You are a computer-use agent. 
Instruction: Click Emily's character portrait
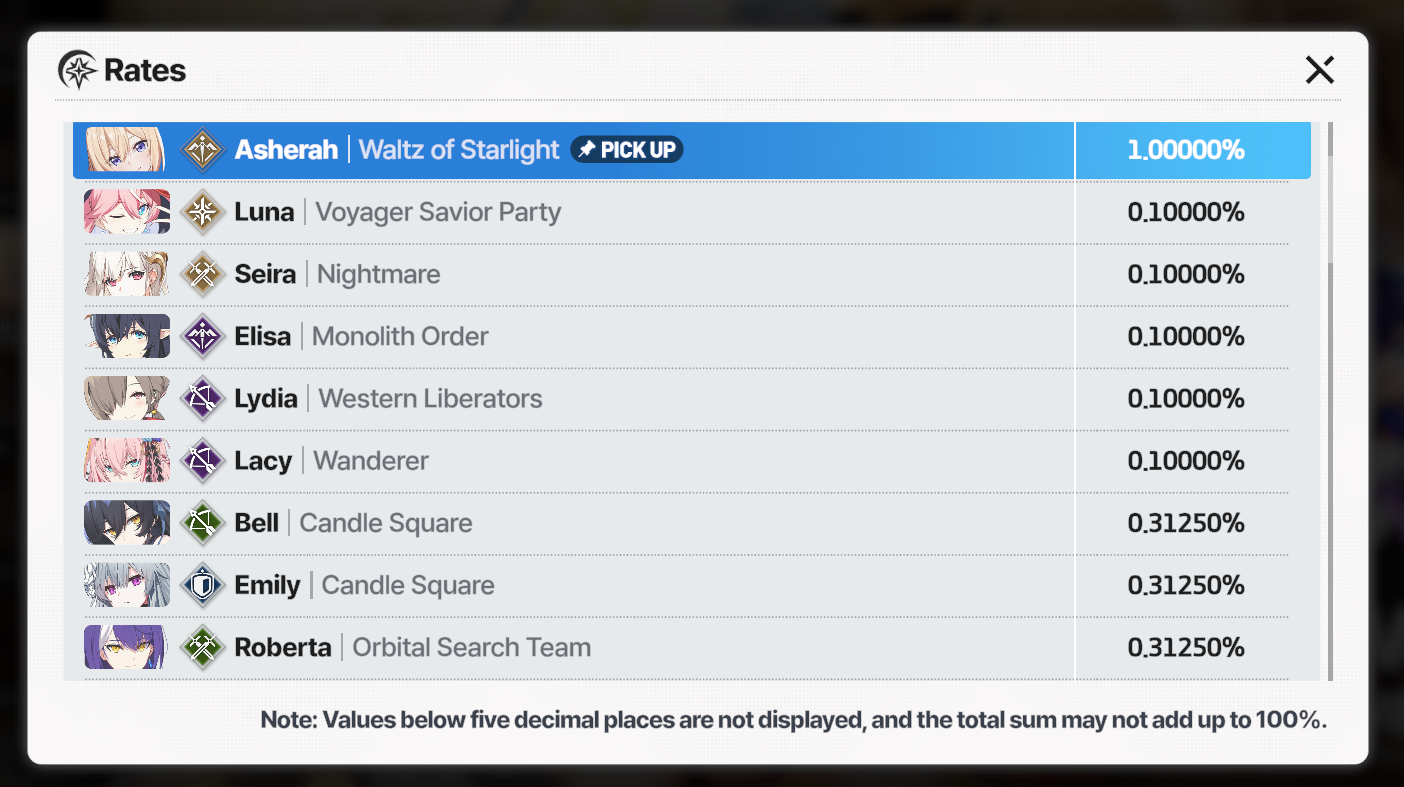[126, 584]
